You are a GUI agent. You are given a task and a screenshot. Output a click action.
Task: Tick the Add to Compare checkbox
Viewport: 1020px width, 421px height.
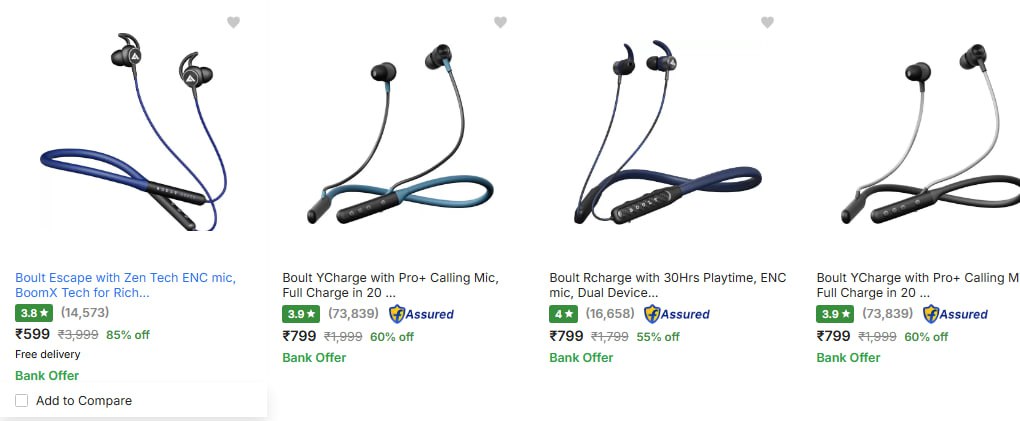pos(21,401)
